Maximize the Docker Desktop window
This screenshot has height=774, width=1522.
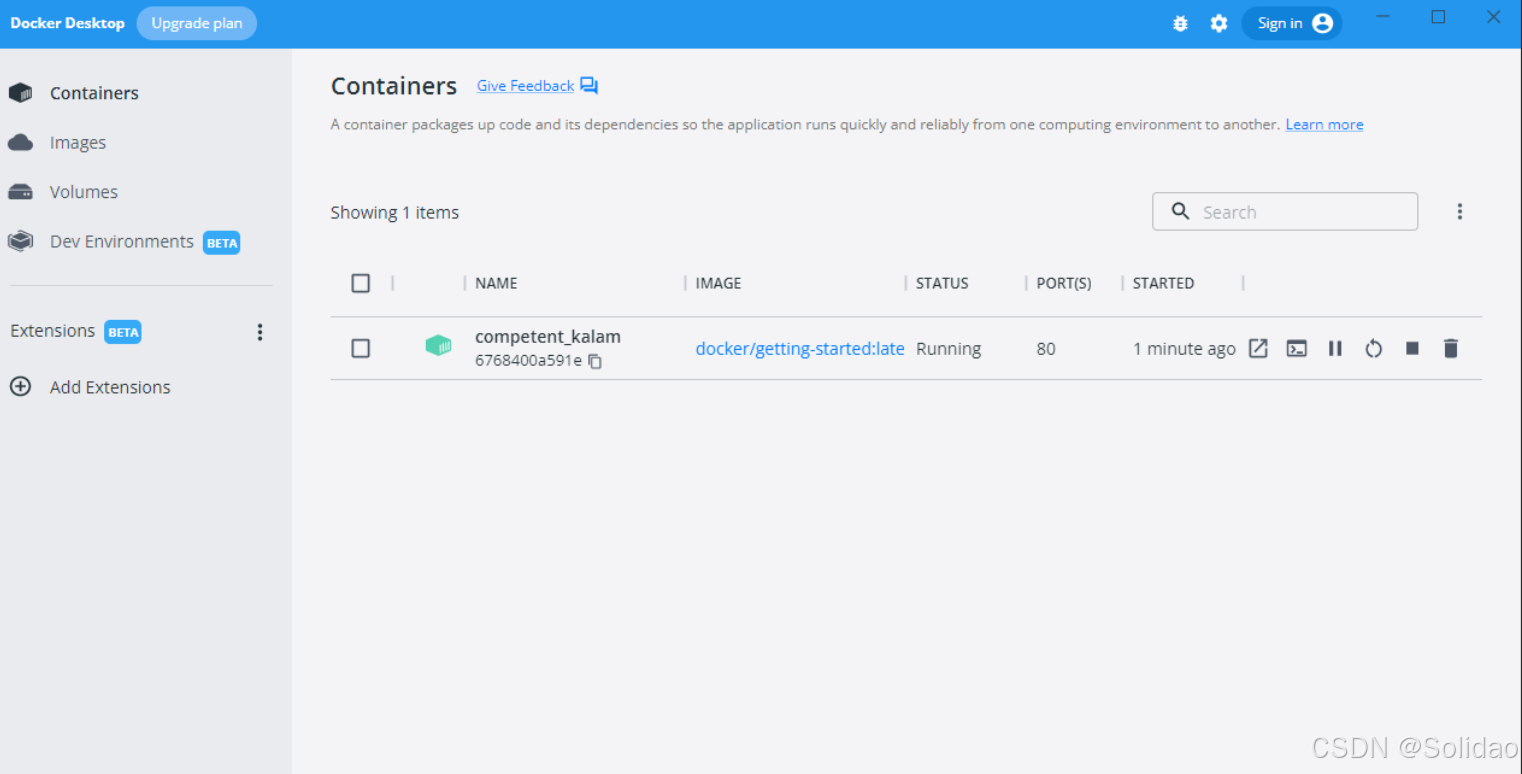[1438, 17]
